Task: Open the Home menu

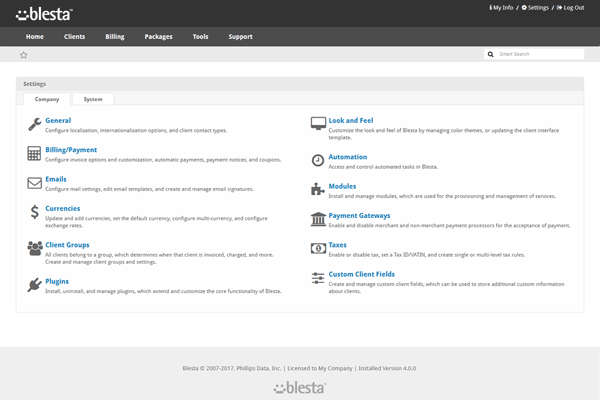Action: click(35, 37)
